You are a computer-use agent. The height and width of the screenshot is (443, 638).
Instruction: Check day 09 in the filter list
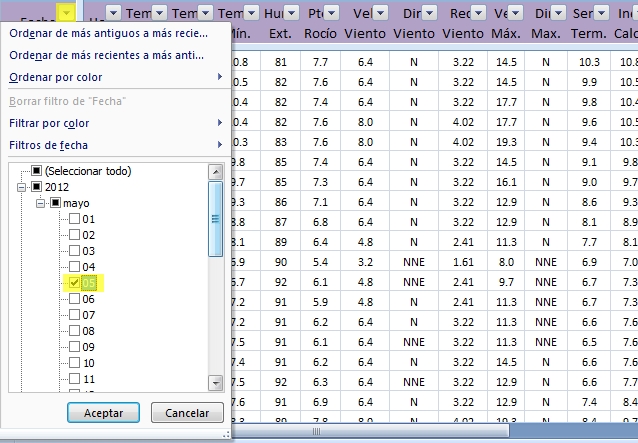point(74,347)
